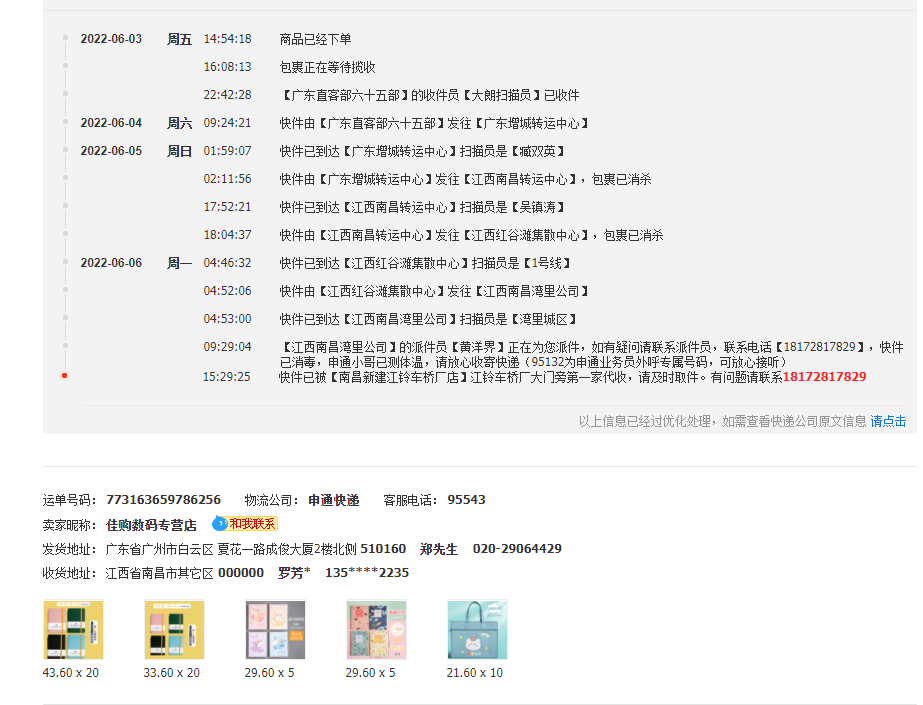The width and height of the screenshot is (923, 705).
Task: Click the 04:53:00 entry scanned by 湾里城区
Action: click(428, 319)
